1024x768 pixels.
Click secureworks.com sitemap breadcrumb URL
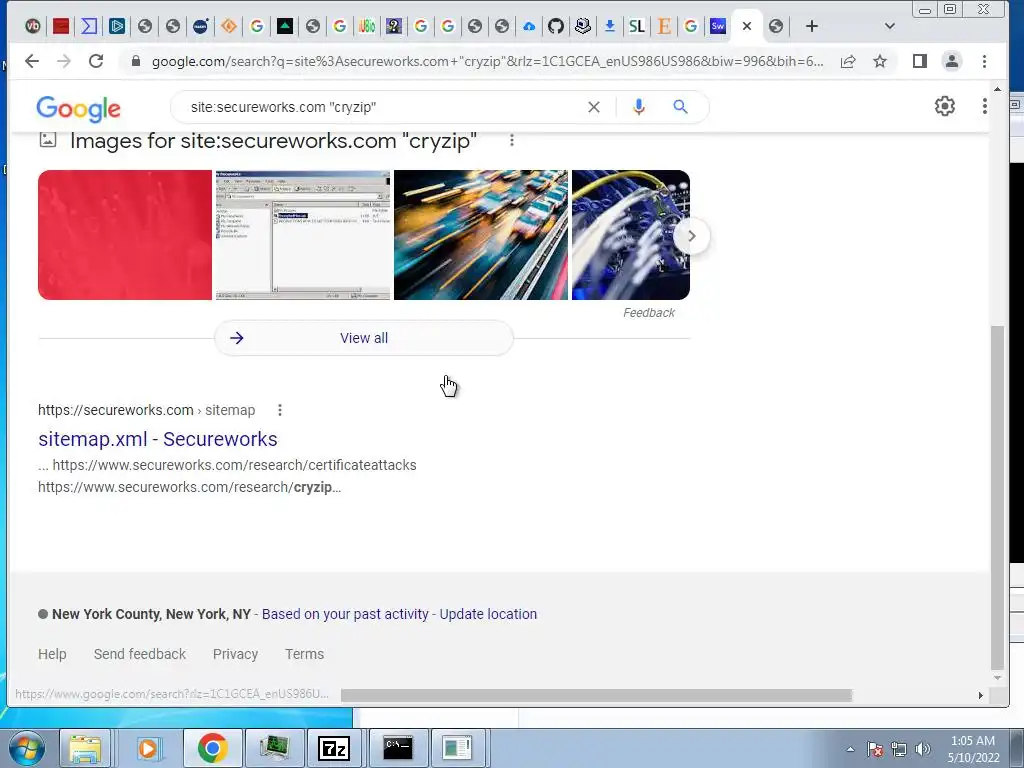146,410
